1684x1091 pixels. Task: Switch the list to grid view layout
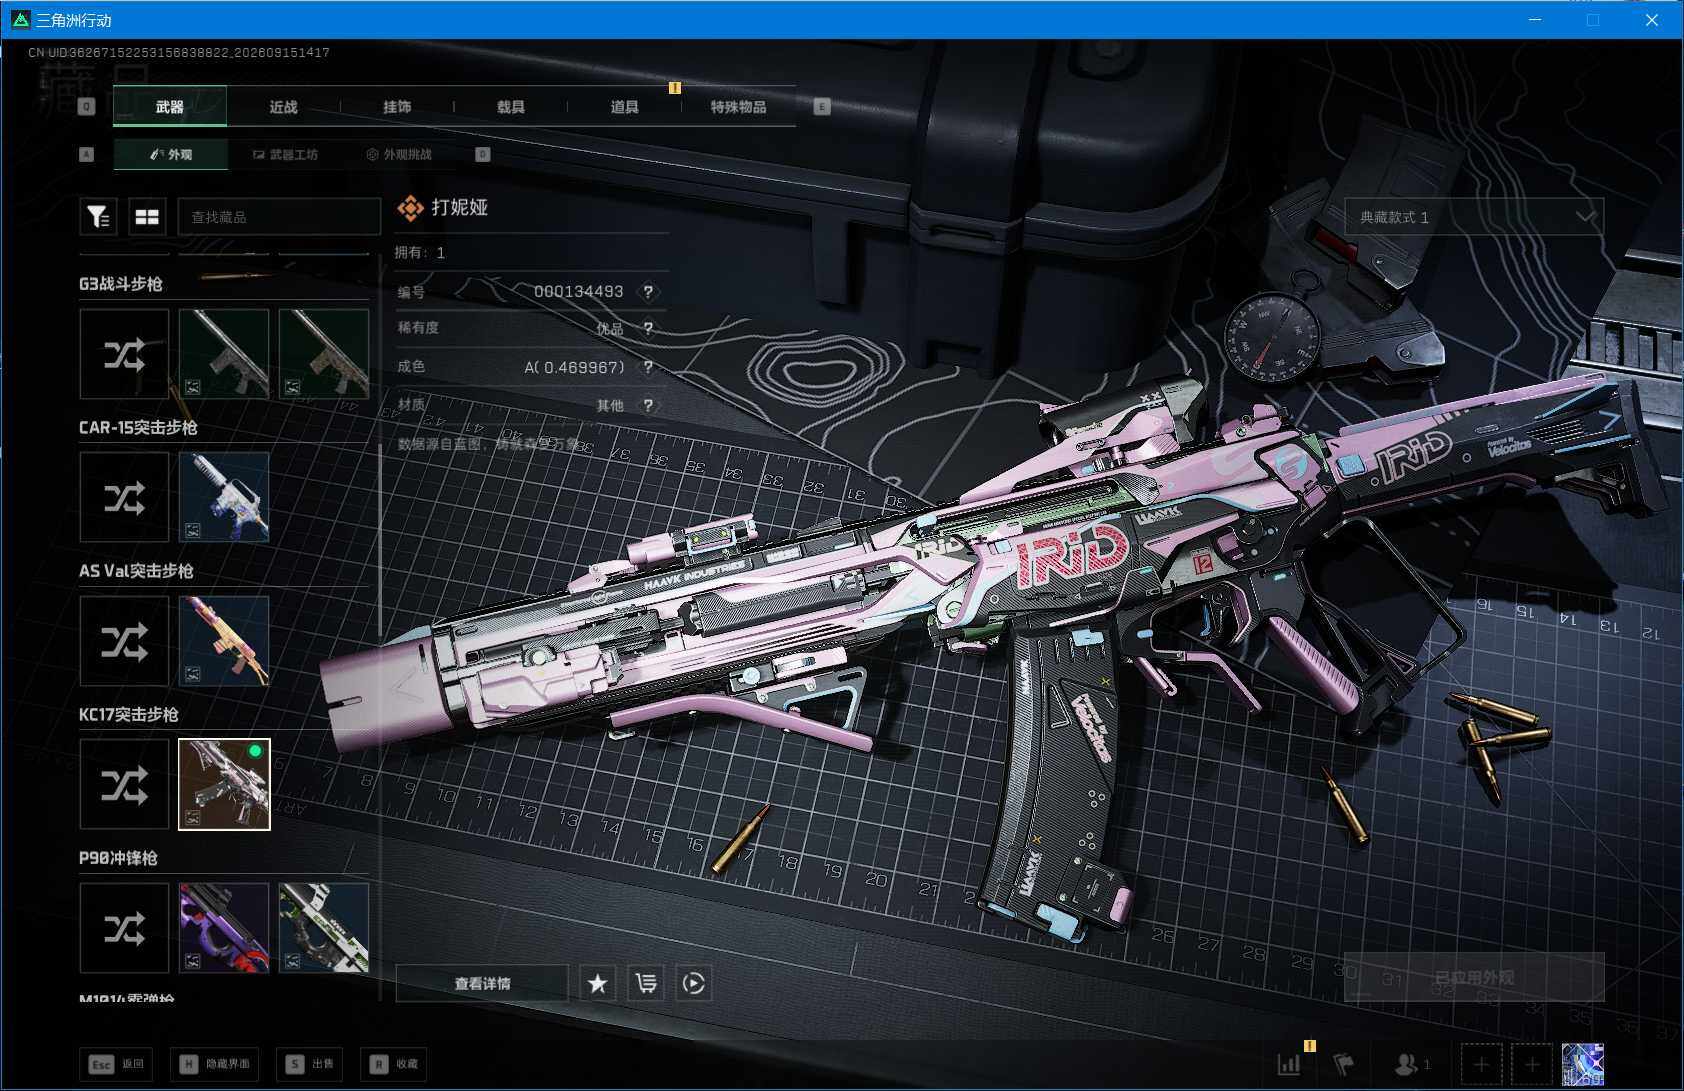pyautogui.click(x=147, y=216)
